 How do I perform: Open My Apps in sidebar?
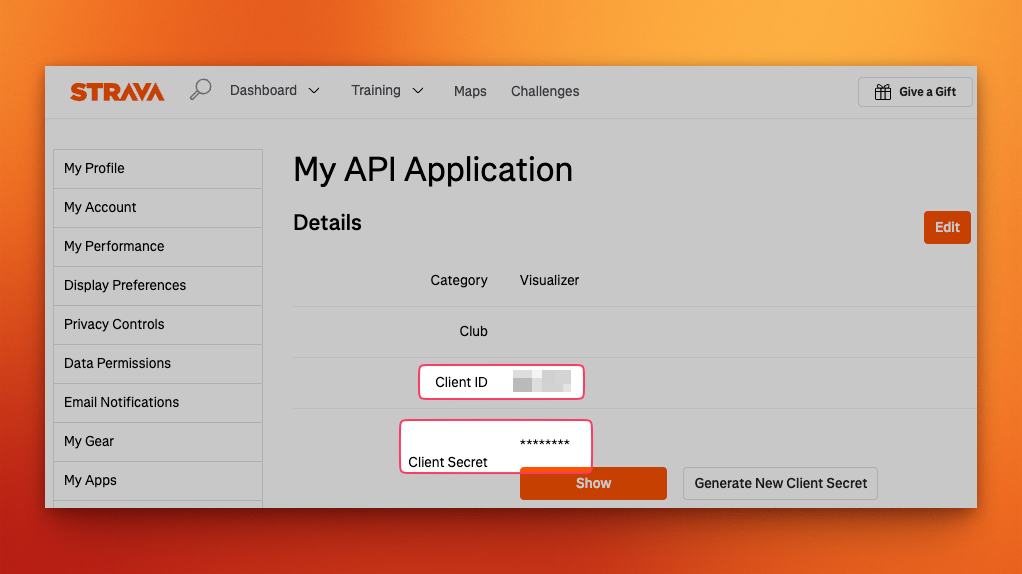pyautogui.click(x=158, y=481)
